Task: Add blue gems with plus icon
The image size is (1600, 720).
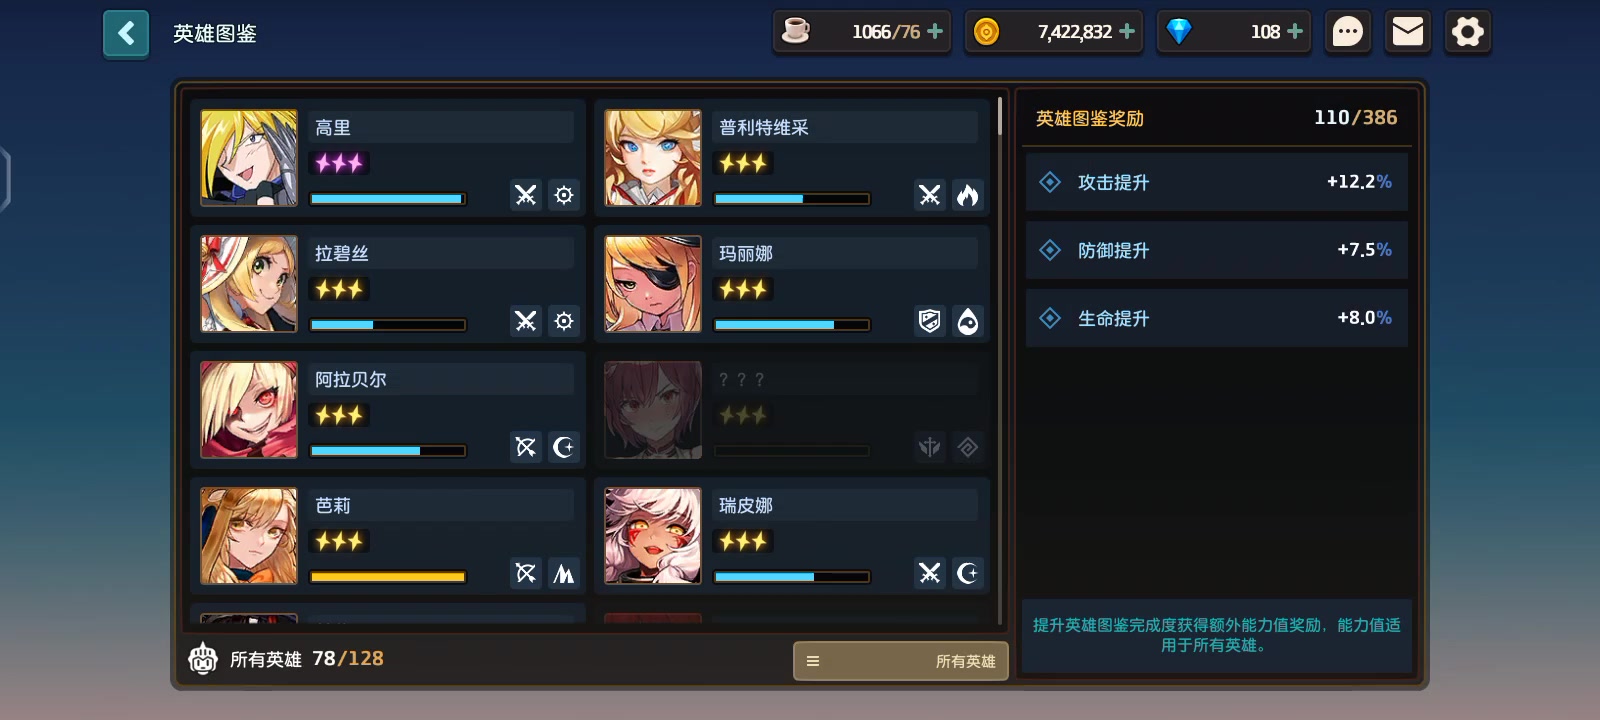Action: click(x=1295, y=32)
